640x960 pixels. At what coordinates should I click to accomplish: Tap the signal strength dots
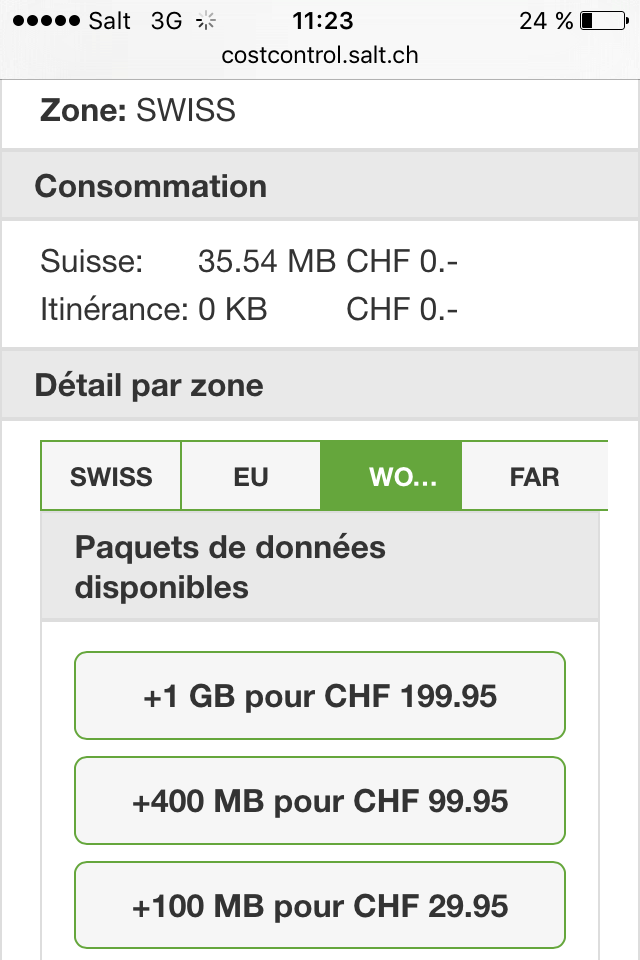[47, 21]
